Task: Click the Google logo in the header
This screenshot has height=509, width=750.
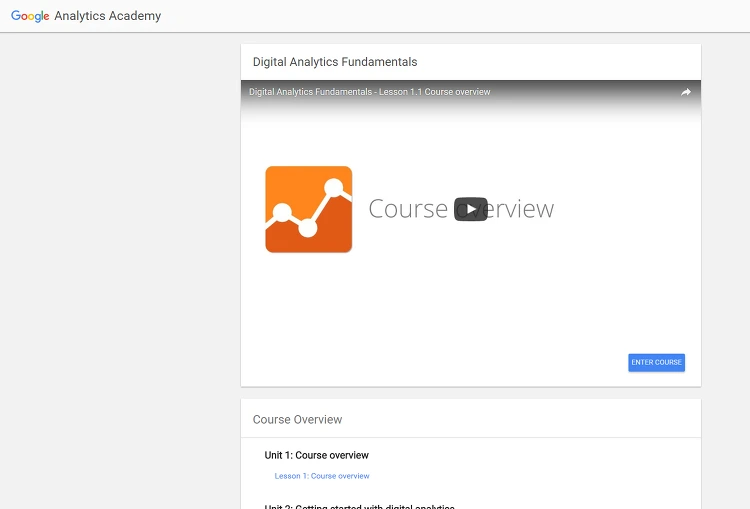Action: pyautogui.click(x=30, y=16)
